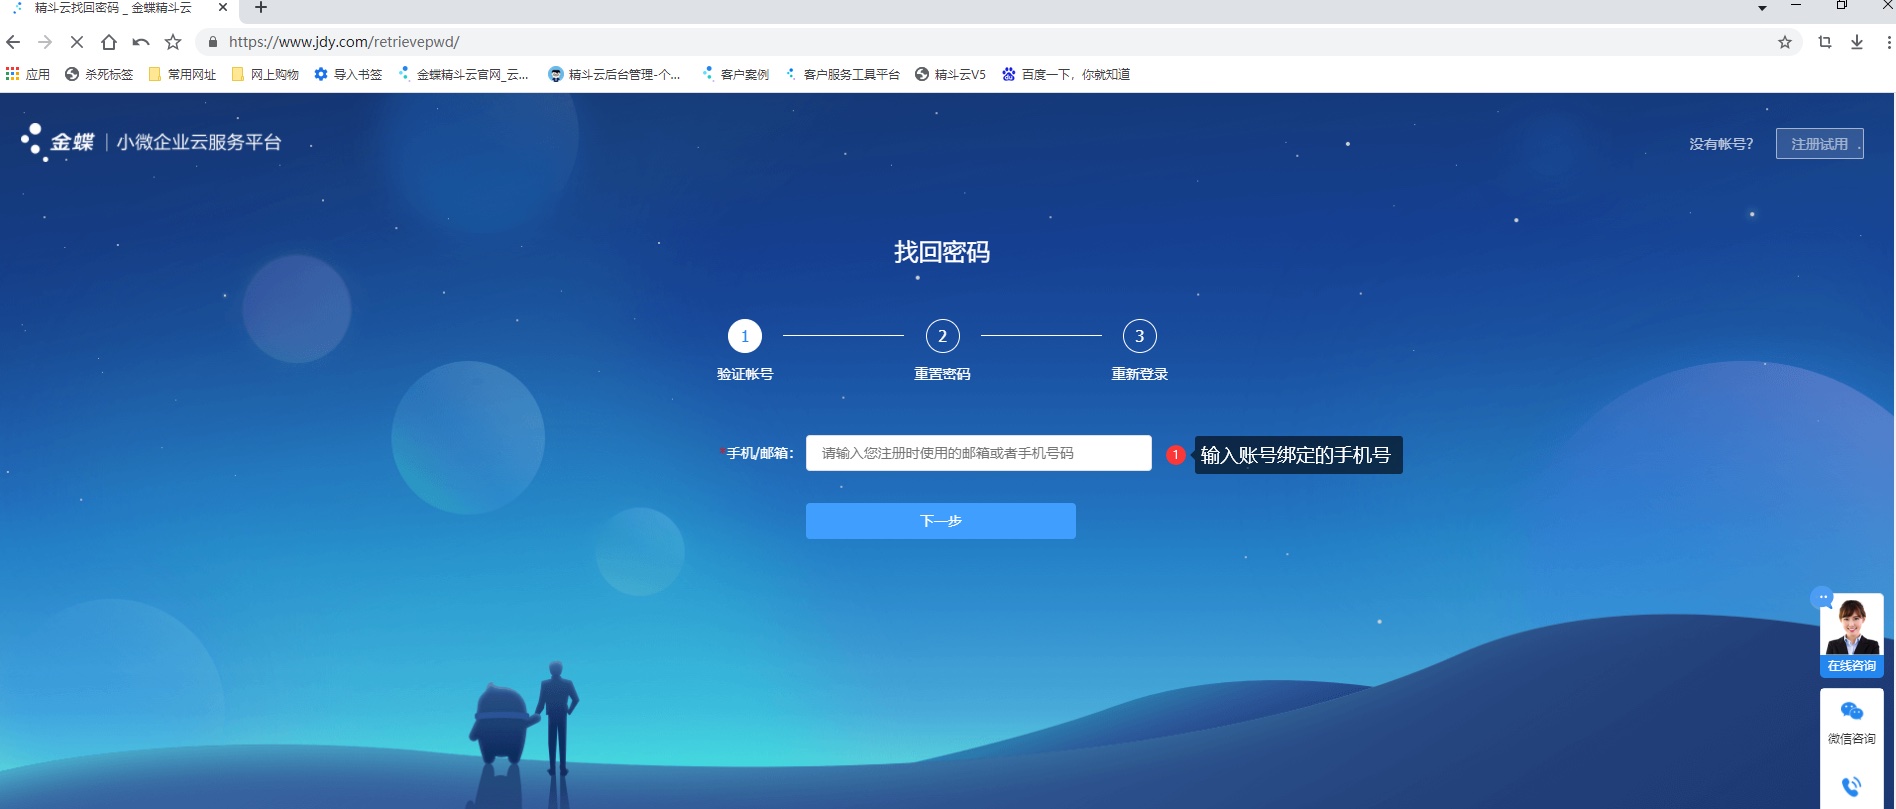Open the crop screenshot tool icon

[1825, 42]
